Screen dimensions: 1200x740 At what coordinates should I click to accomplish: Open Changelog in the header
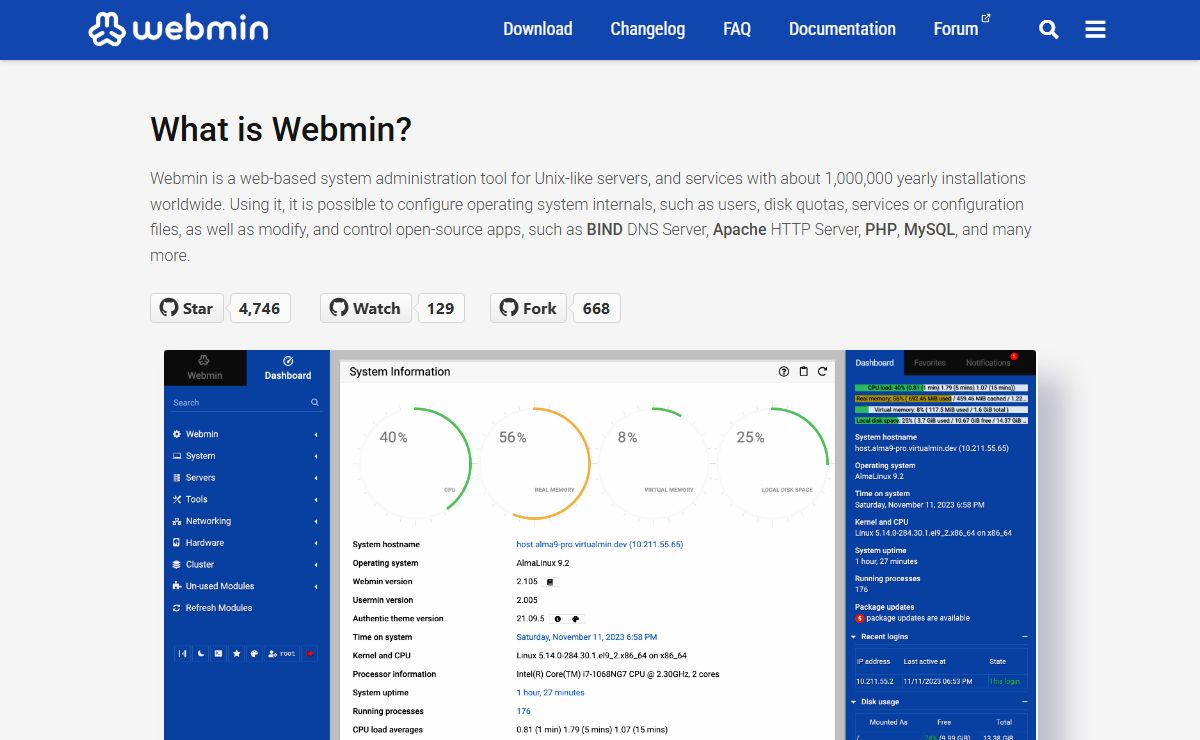click(x=648, y=29)
